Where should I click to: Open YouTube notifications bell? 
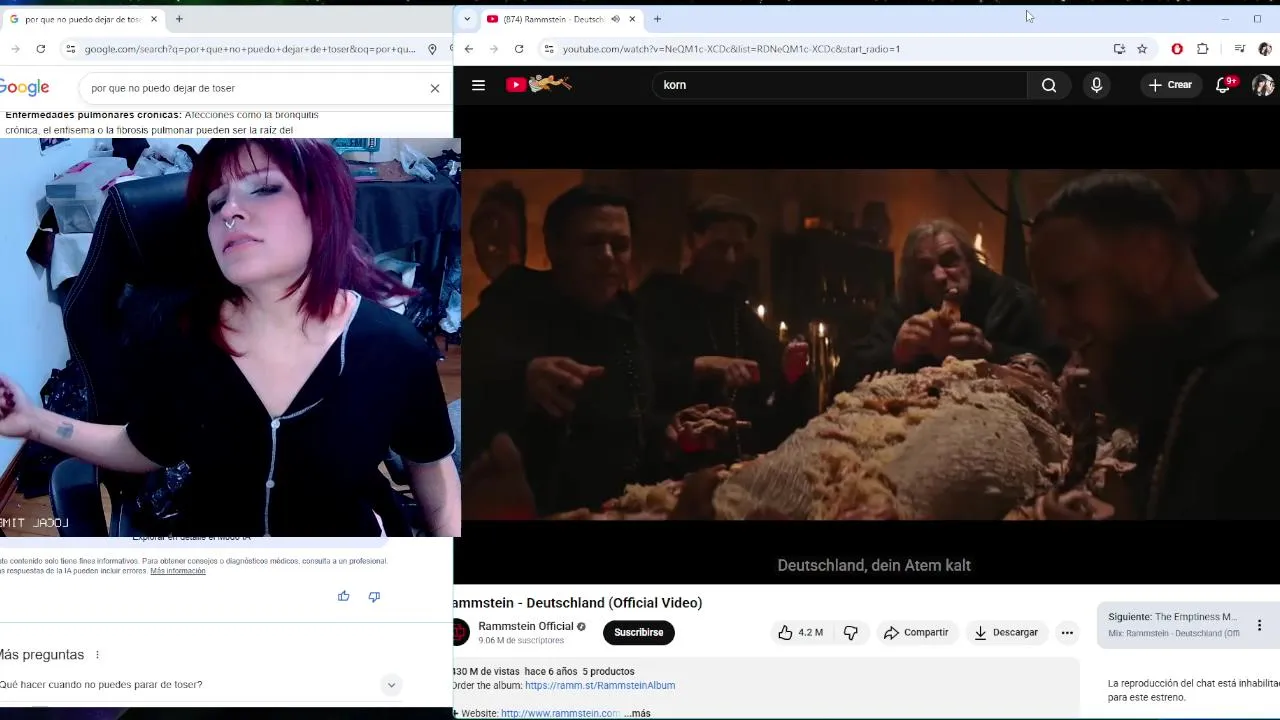click(x=1224, y=85)
